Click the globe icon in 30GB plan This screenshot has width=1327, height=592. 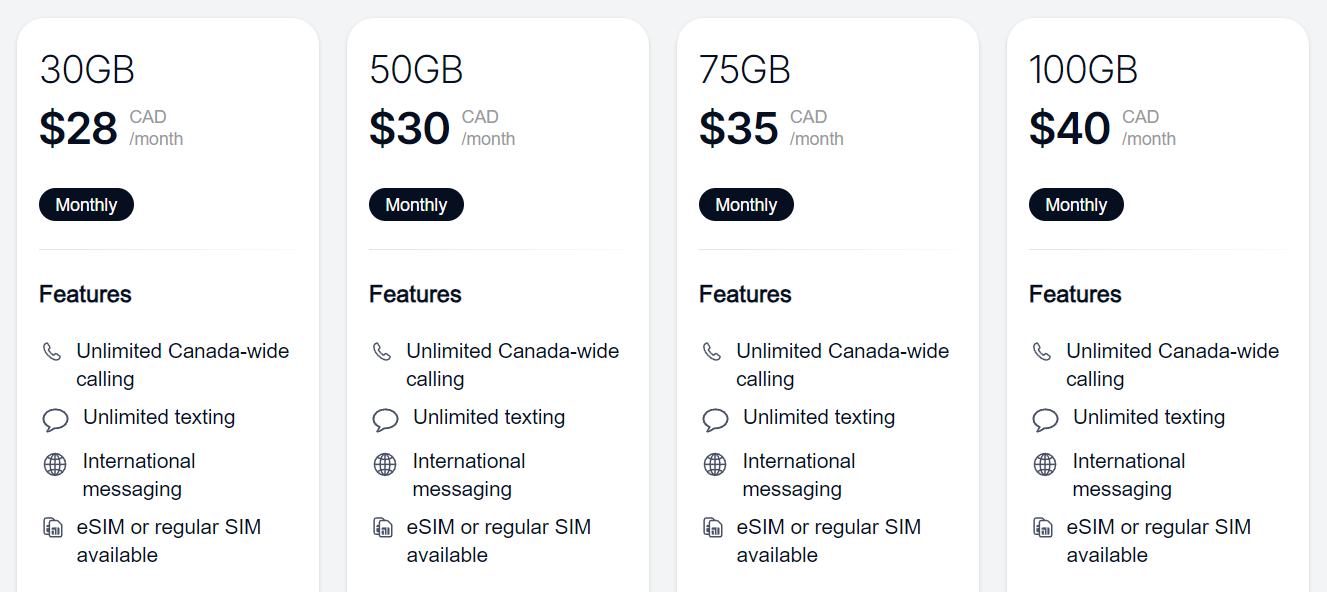(55, 464)
